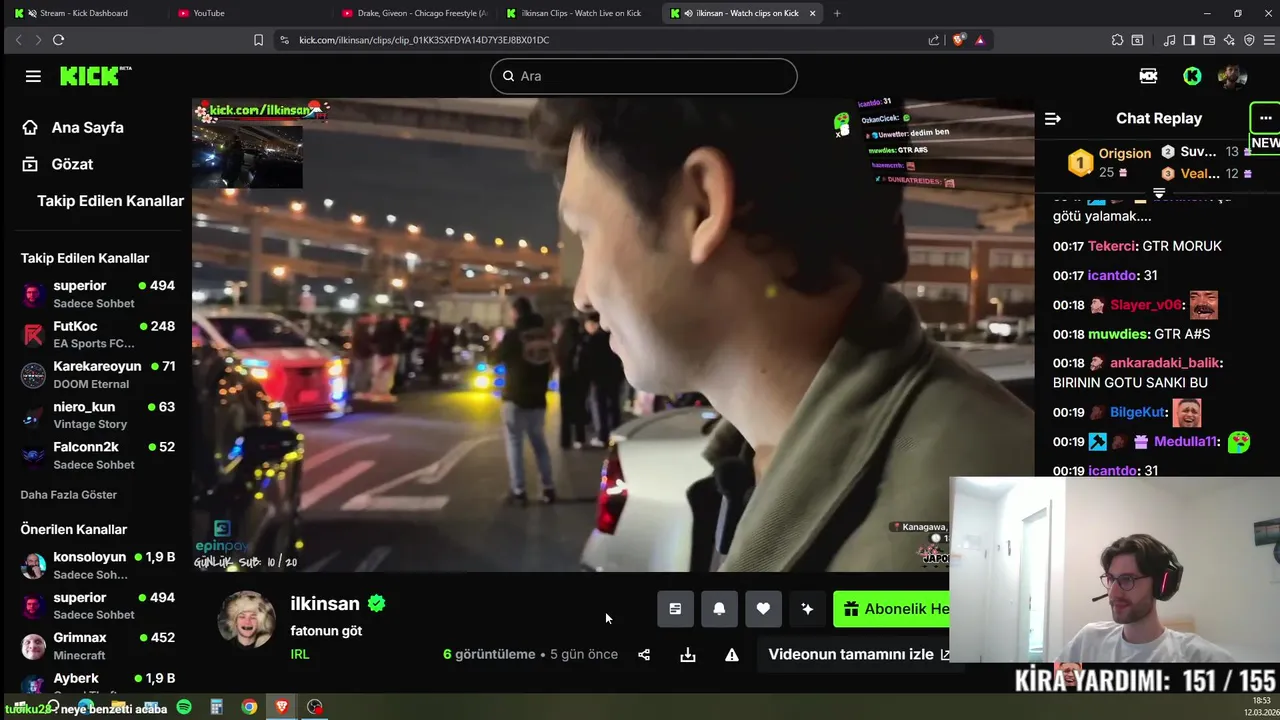Viewport: 1280px width, 720px height.
Task: Open MX icon in Kick header
Action: pyautogui.click(x=1148, y=76)
